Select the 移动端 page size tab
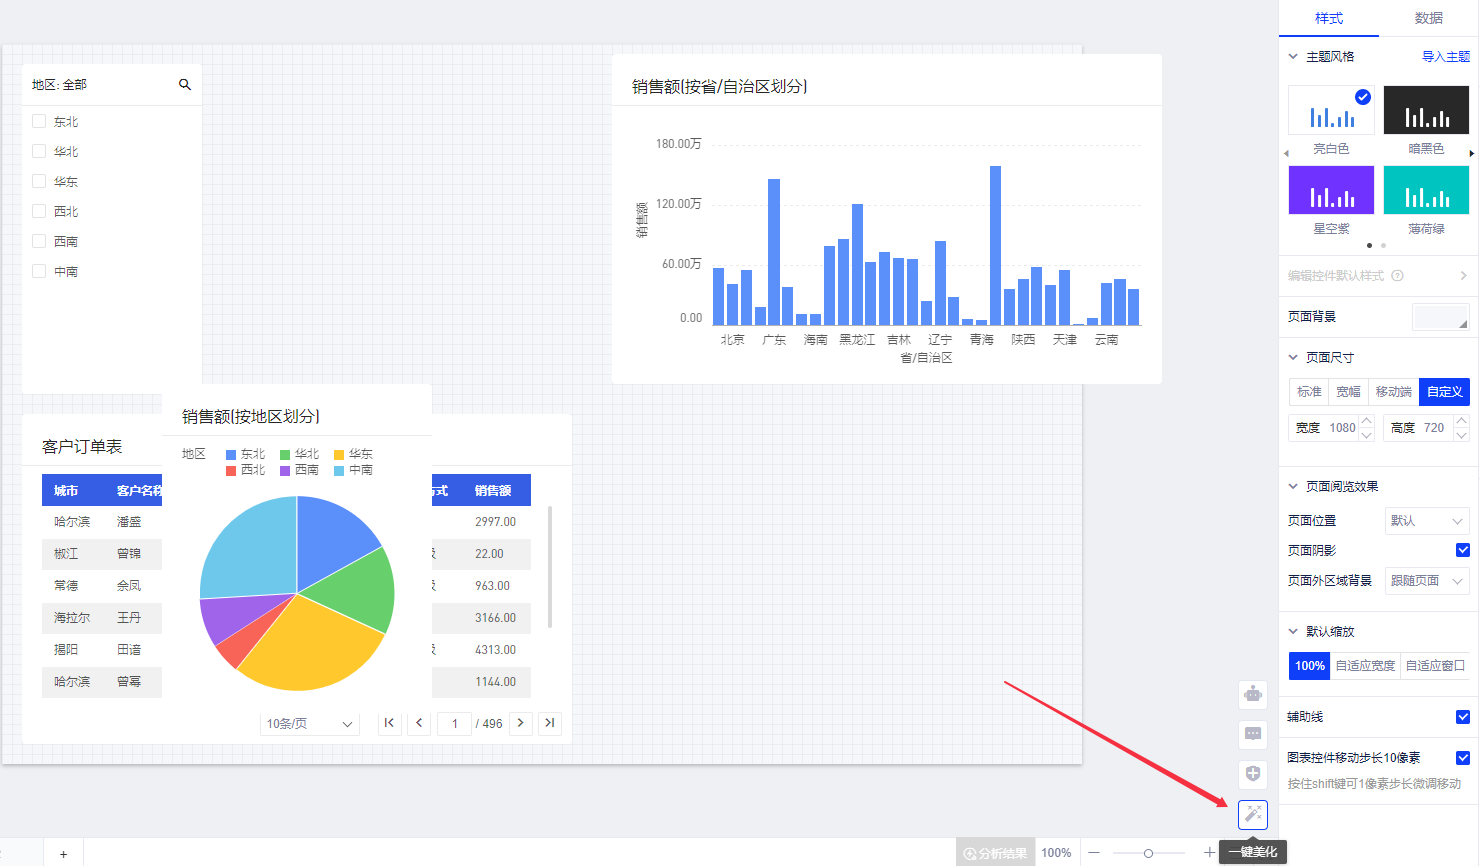The image size is (1480, 866). (1393, 392)
